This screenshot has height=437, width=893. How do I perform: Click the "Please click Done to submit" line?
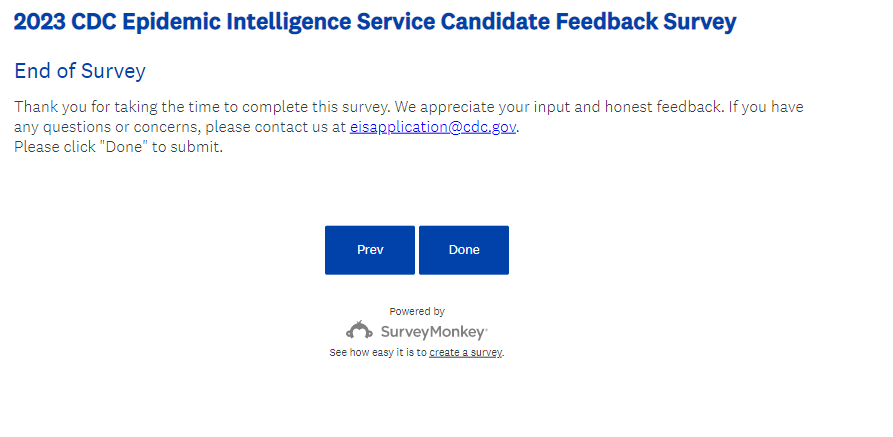(118, 147)
